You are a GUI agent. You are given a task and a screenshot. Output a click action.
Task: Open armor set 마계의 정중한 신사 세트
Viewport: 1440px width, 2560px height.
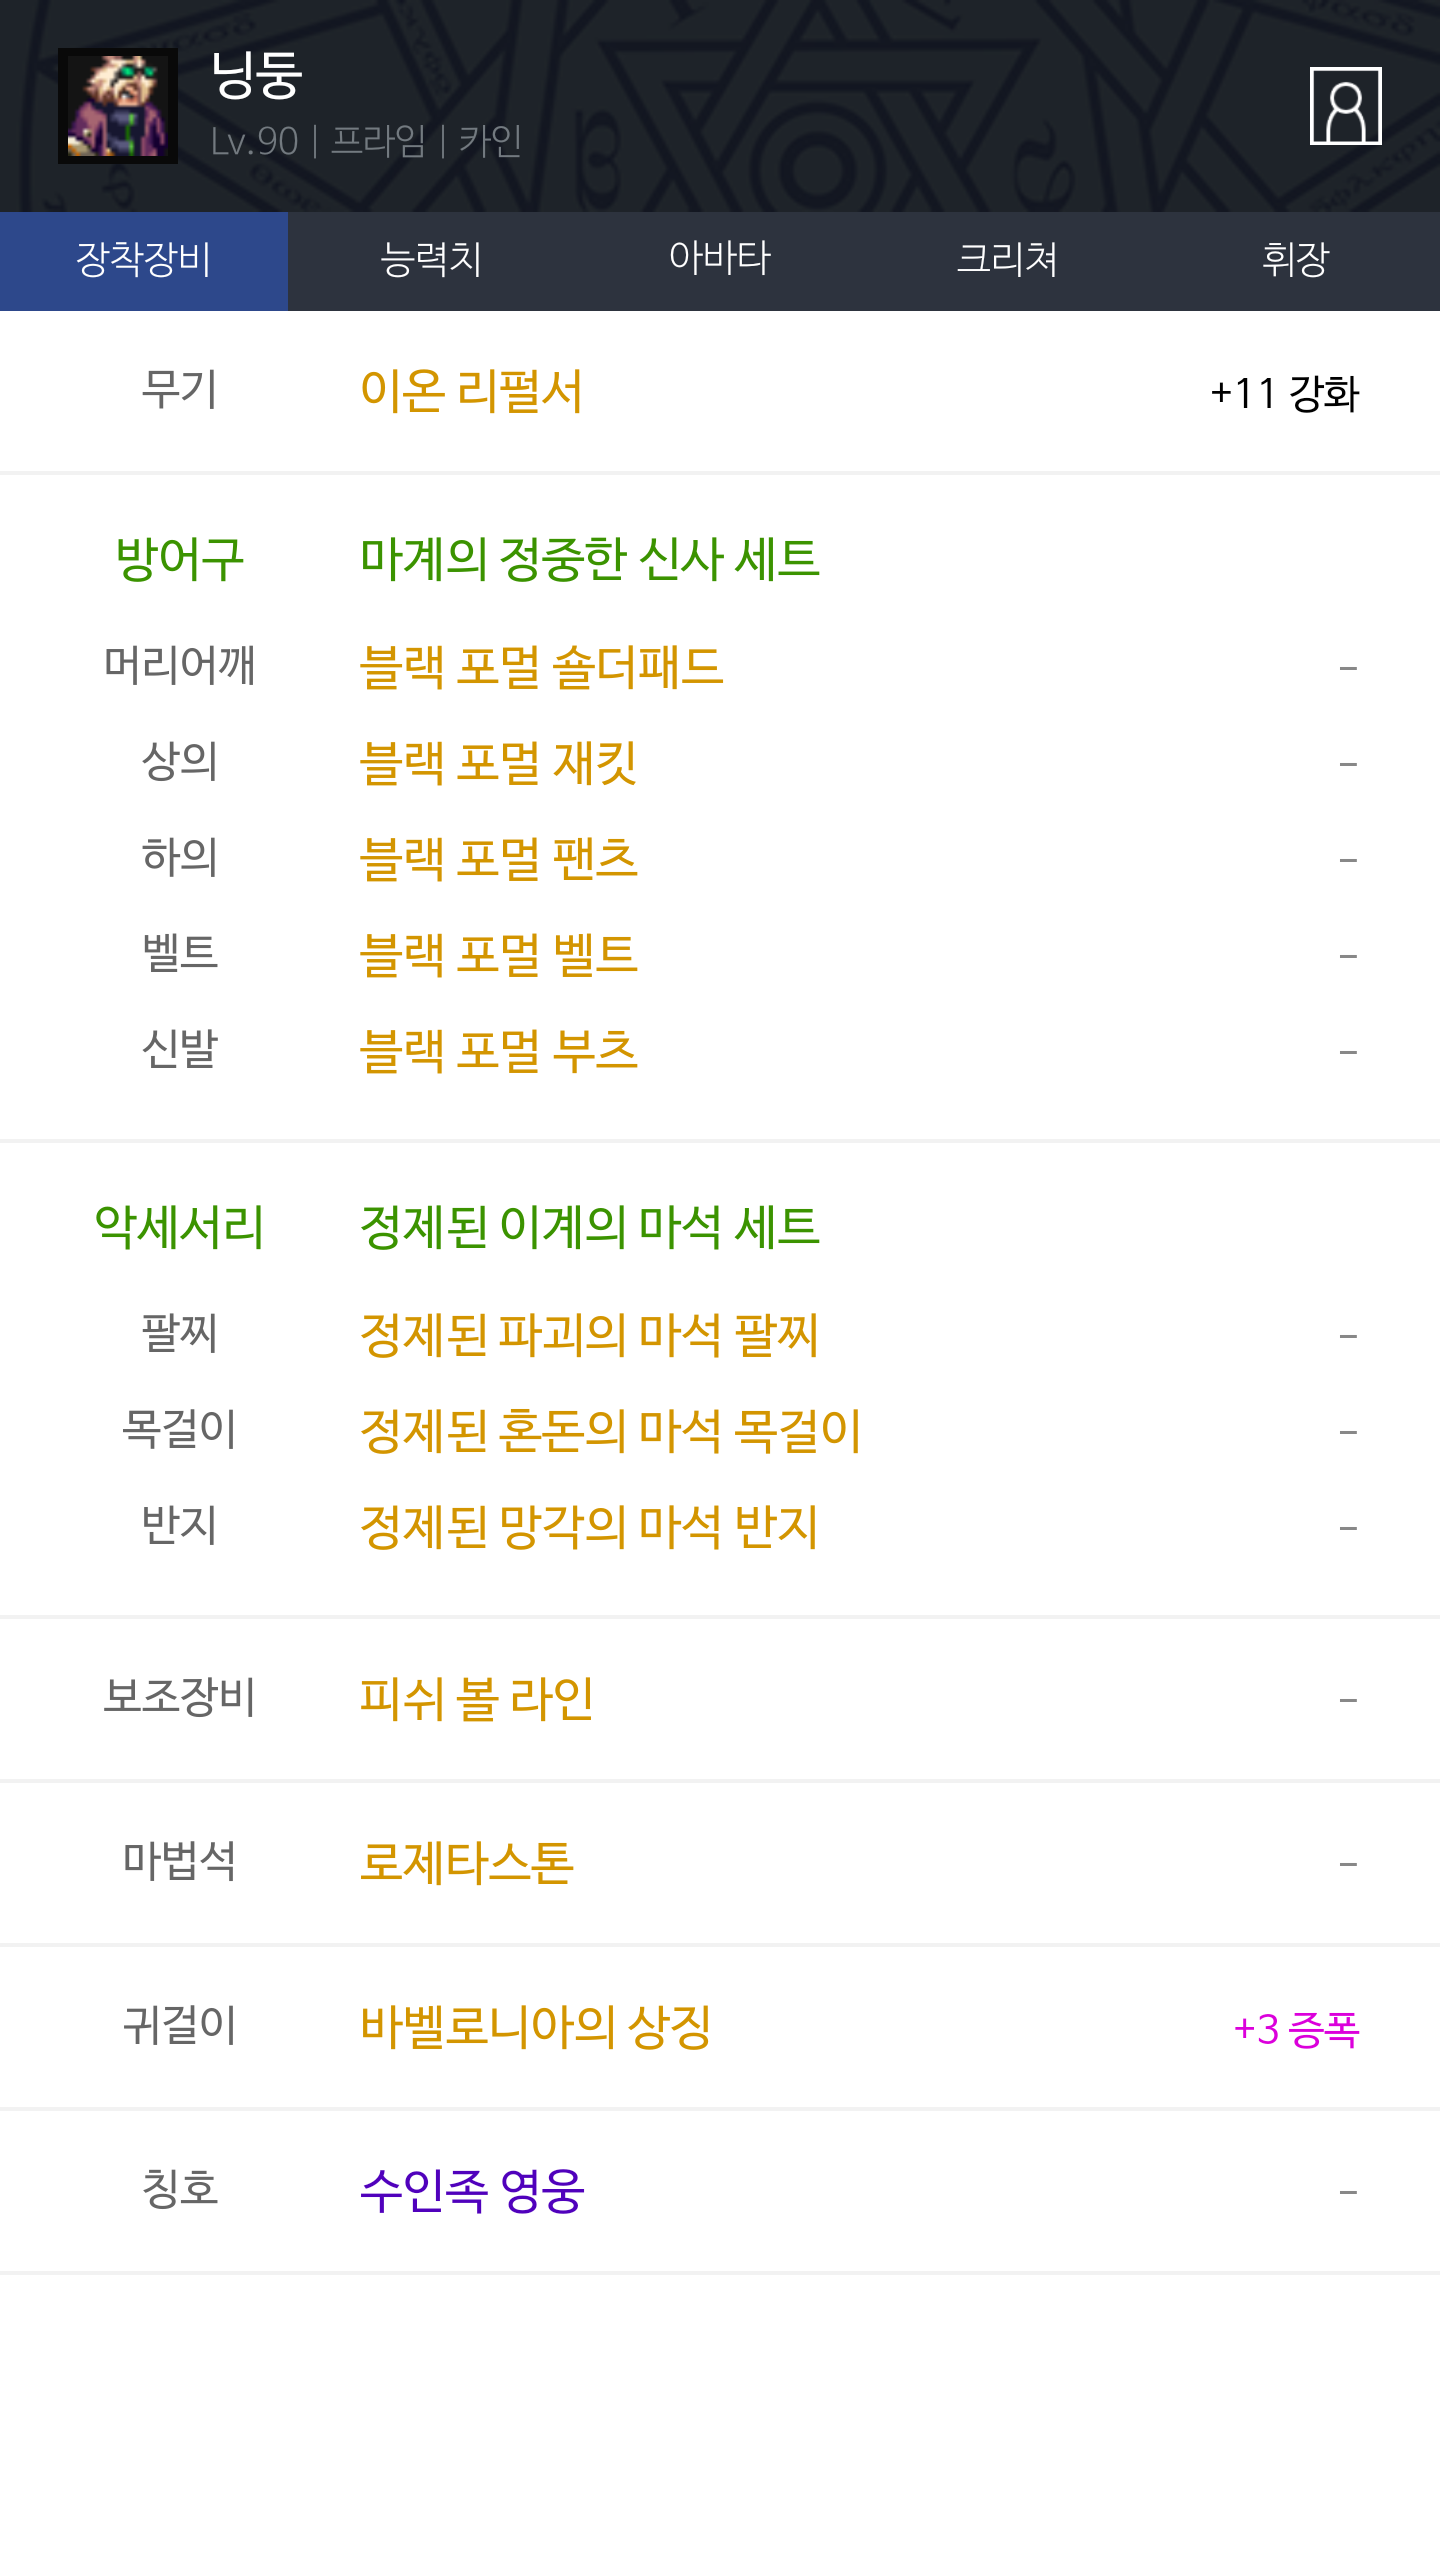(589, 559)
